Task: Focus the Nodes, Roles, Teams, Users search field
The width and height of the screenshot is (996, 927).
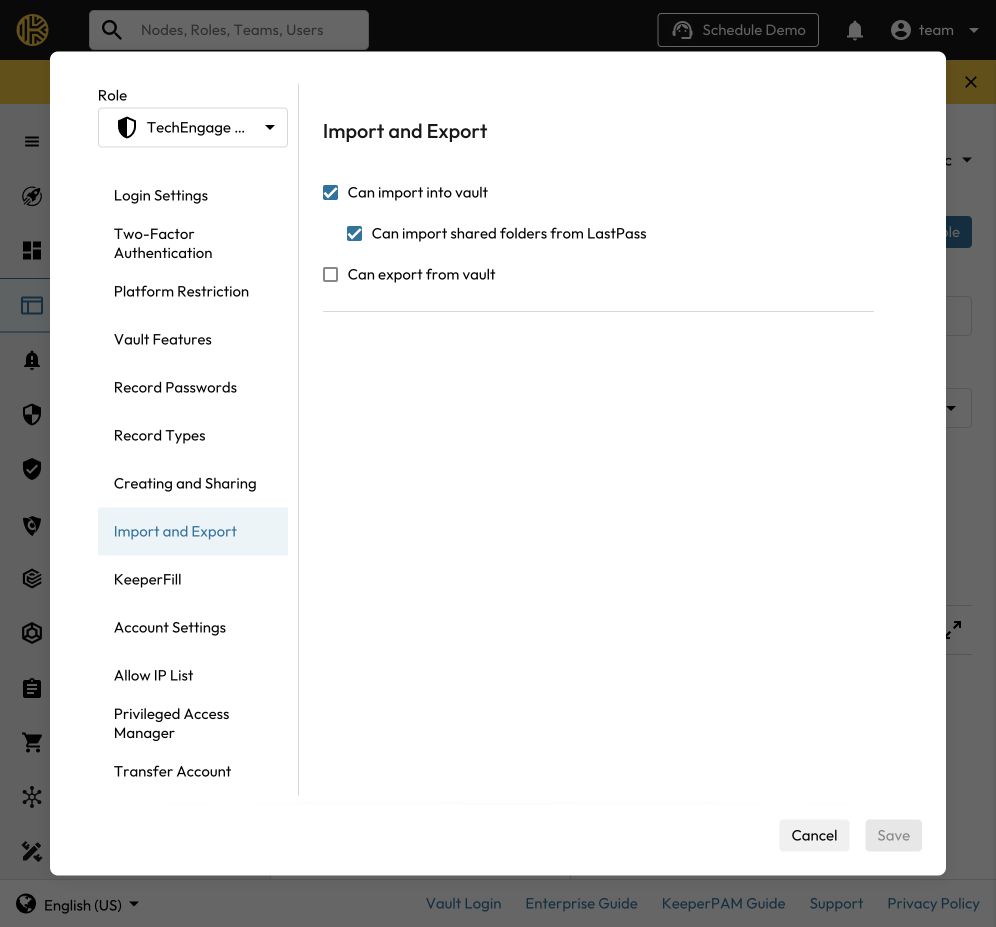Action: pyautogui.click(x=229, y=30)
